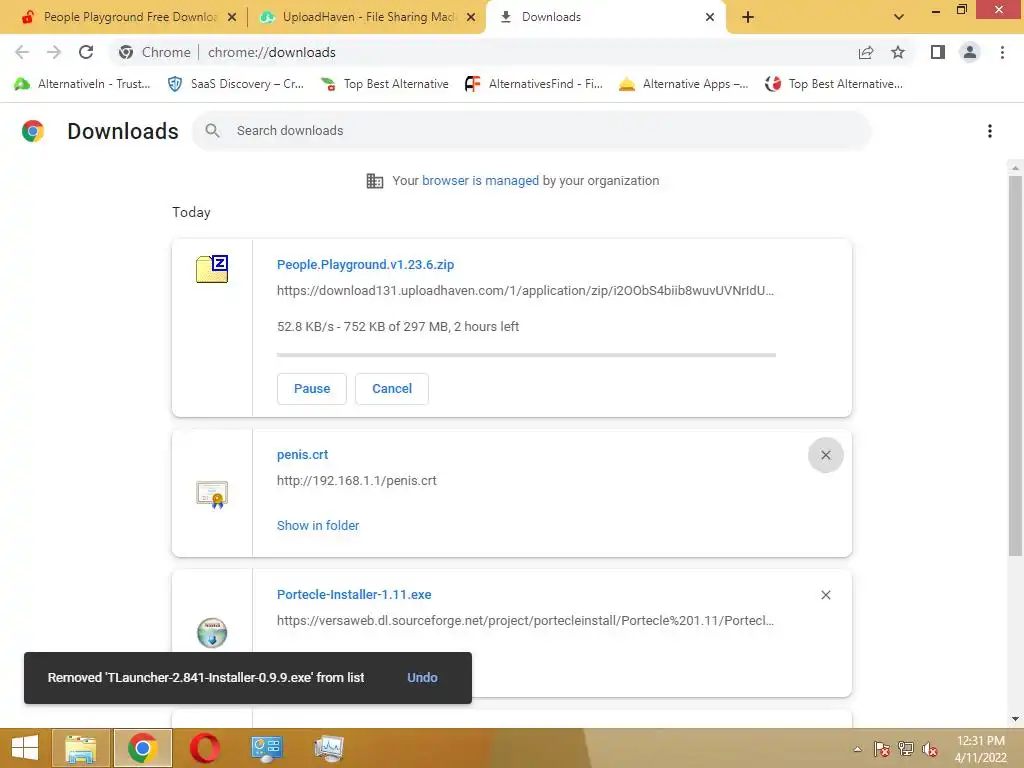This screenshot has height=768, width=1024.
Task: Click the network tray icon
Action: pyautogui.click(x=906, y=749)
